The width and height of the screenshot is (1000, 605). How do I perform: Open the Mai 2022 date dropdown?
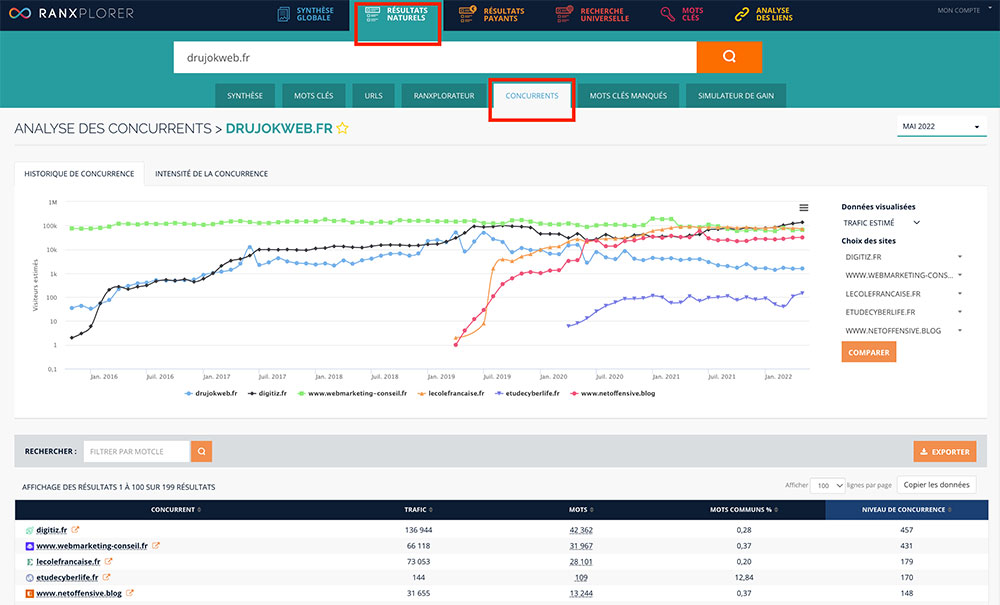coord(941,126)
